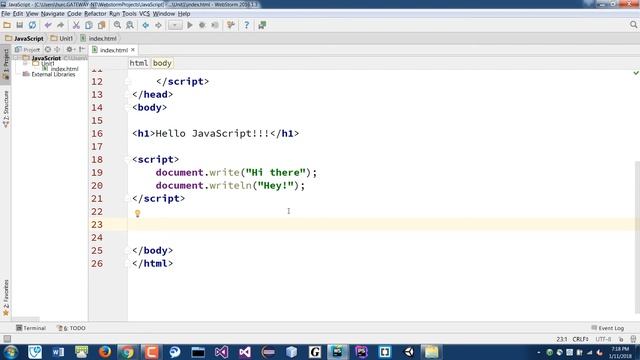Copy selection using toolbar icon
Viewport: 640px width, 360px height.
click(89, 25)
